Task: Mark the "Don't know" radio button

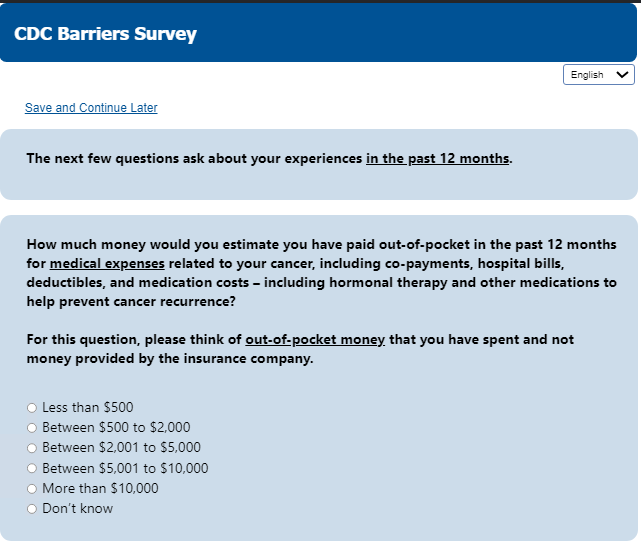Action: point(32,509)
